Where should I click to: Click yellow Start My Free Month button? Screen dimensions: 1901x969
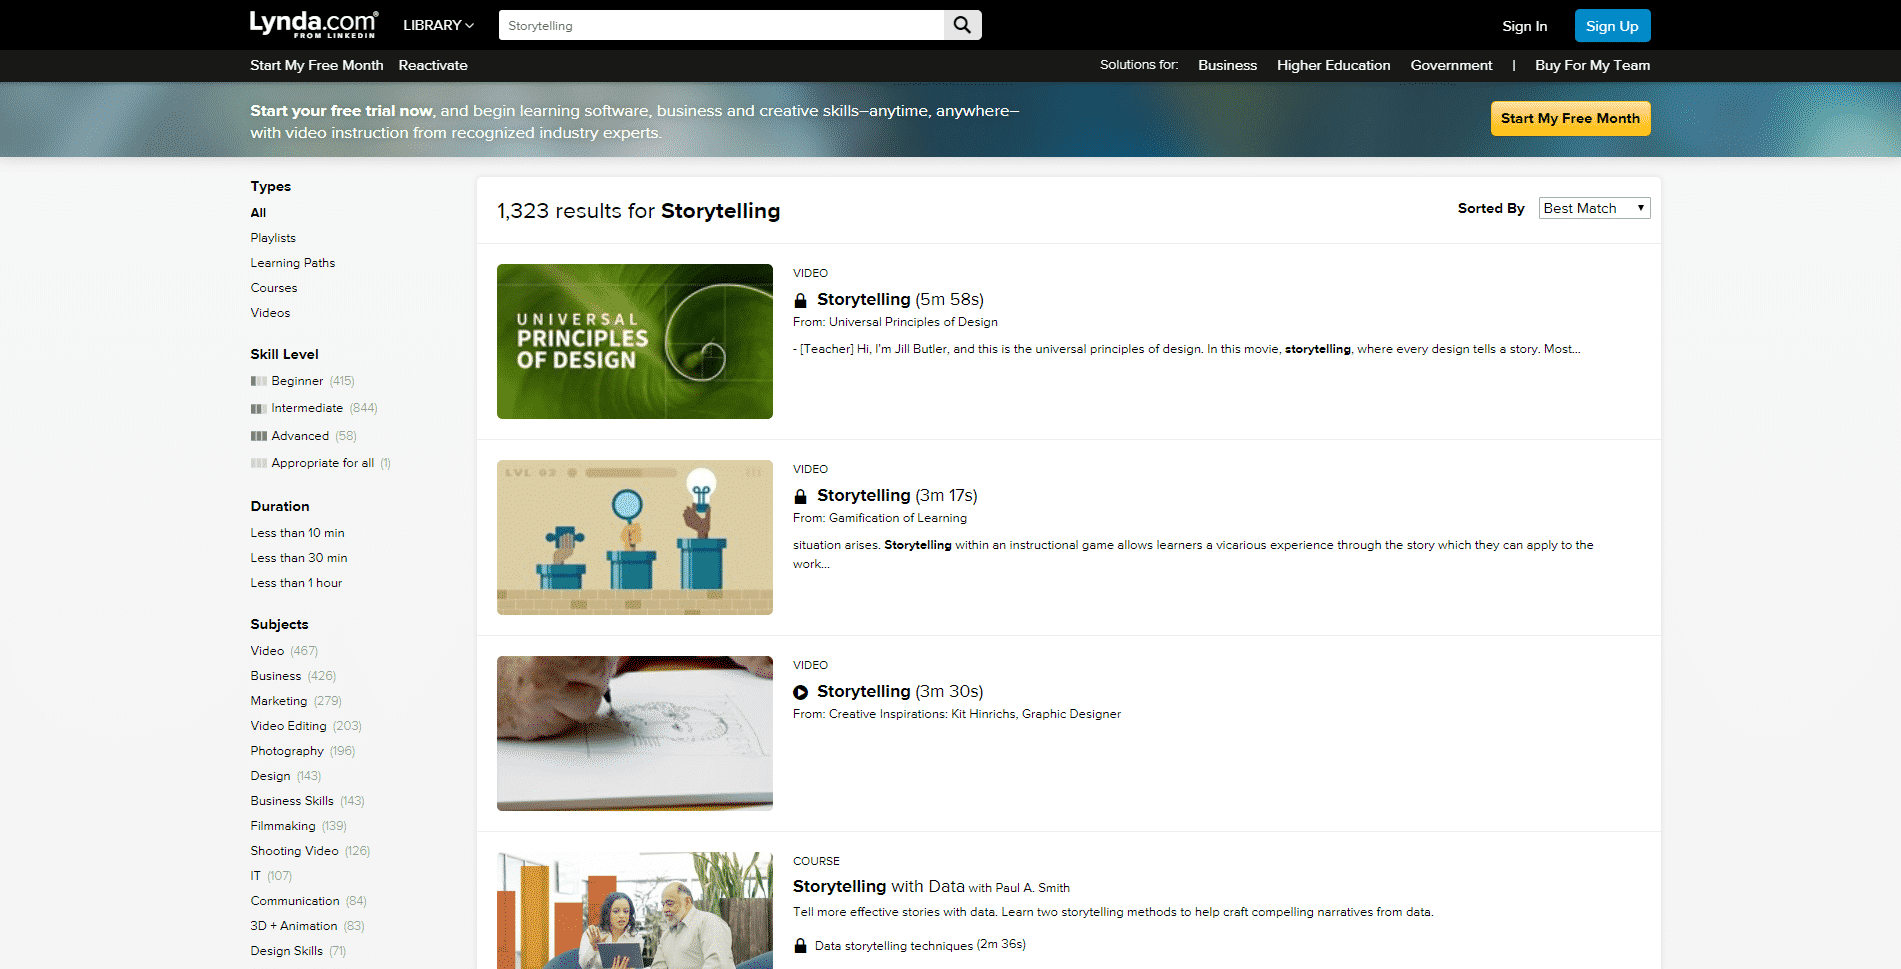pos(1570,118)
